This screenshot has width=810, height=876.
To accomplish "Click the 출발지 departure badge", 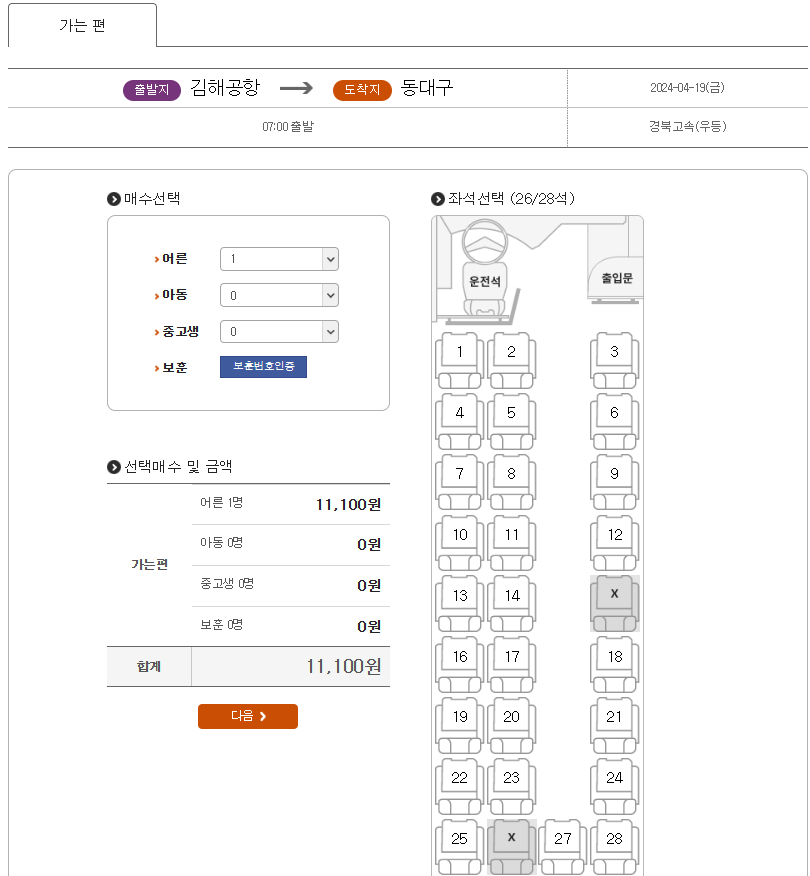I will click(x=151, y=89).
